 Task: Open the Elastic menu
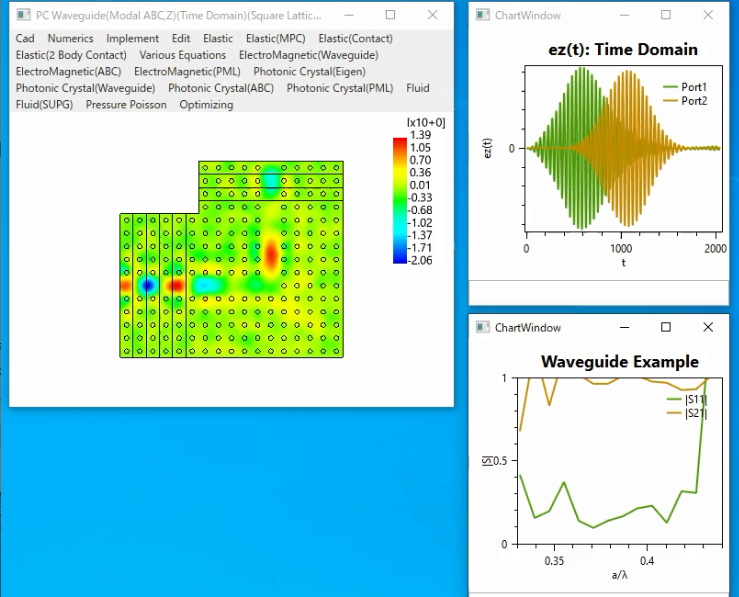(218, 39)
